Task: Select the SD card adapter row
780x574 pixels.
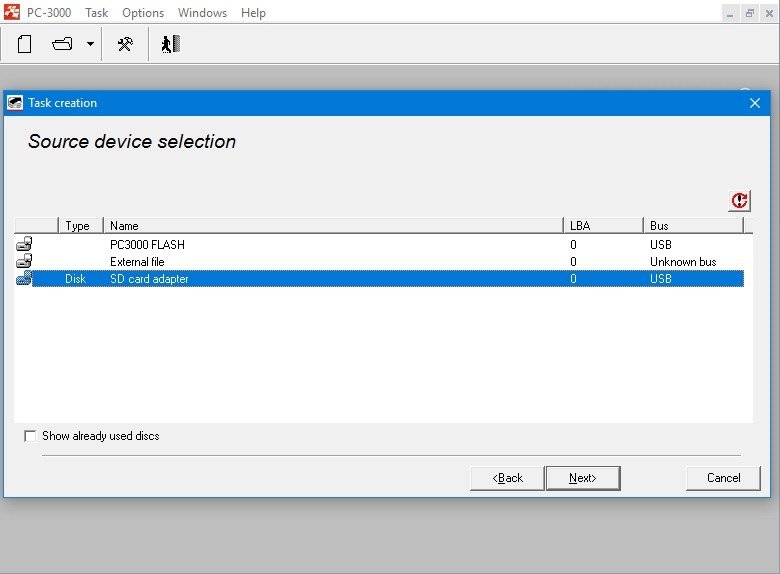Action: [379, 279]
